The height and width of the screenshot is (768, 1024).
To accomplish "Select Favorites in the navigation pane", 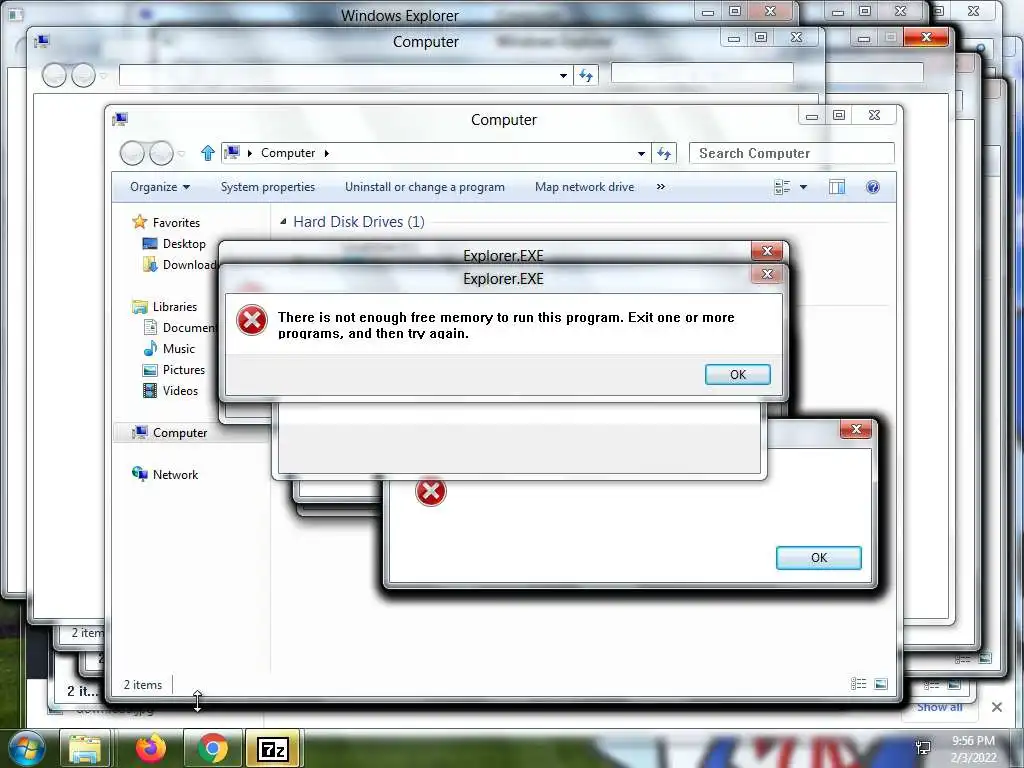I will [166, 223].
